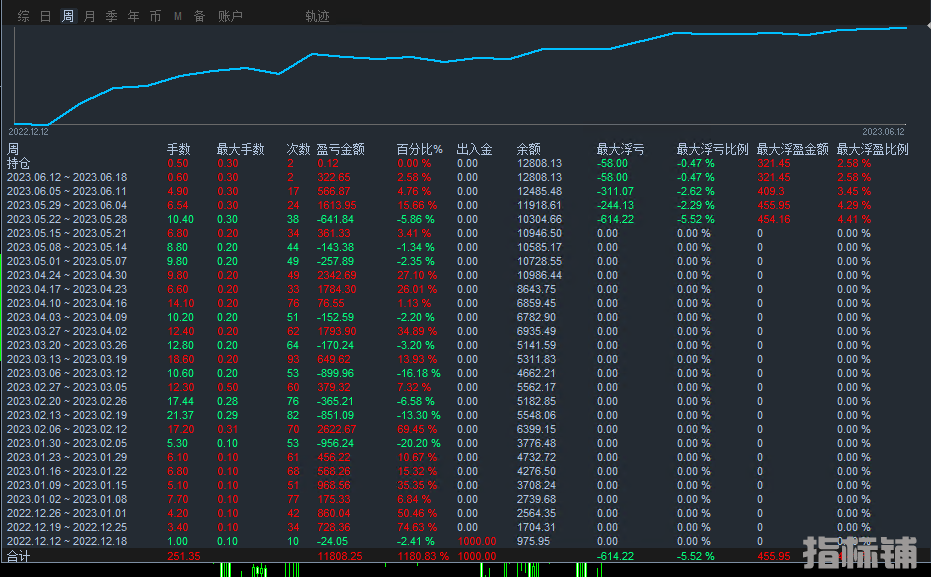Click the 最大浮亏比例 column header
Screen dimensions: 931x577
(712, 149)
